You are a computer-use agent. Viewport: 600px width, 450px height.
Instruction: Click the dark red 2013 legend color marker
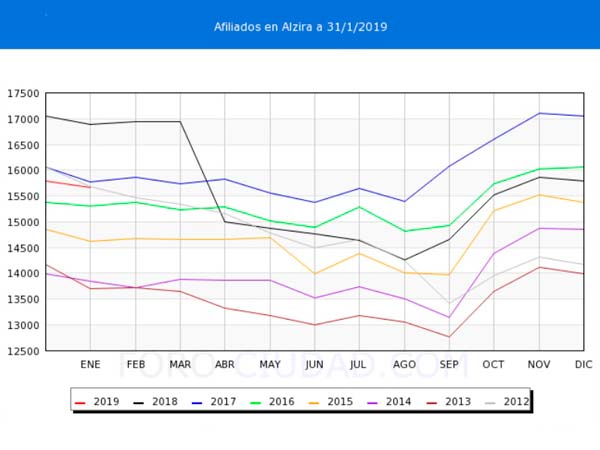pyautogui.click(x=432, y=403)
